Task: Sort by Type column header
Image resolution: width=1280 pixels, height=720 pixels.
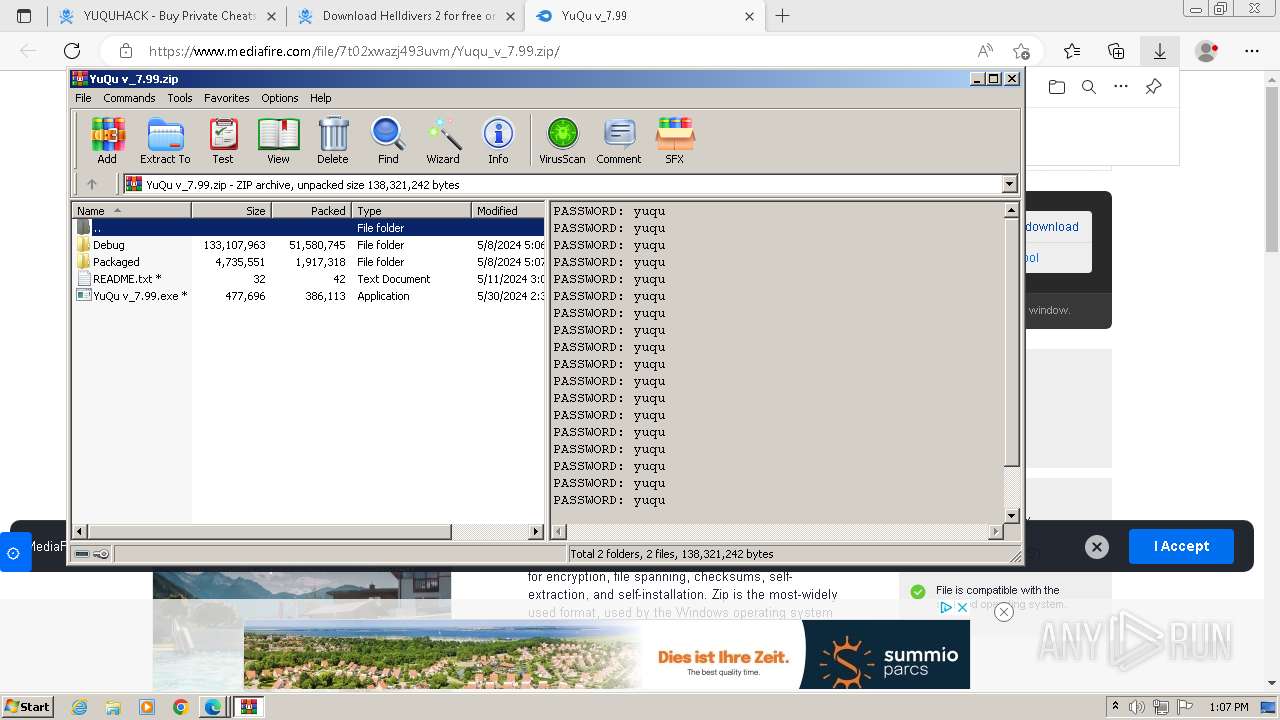Action: coord(411,210)
